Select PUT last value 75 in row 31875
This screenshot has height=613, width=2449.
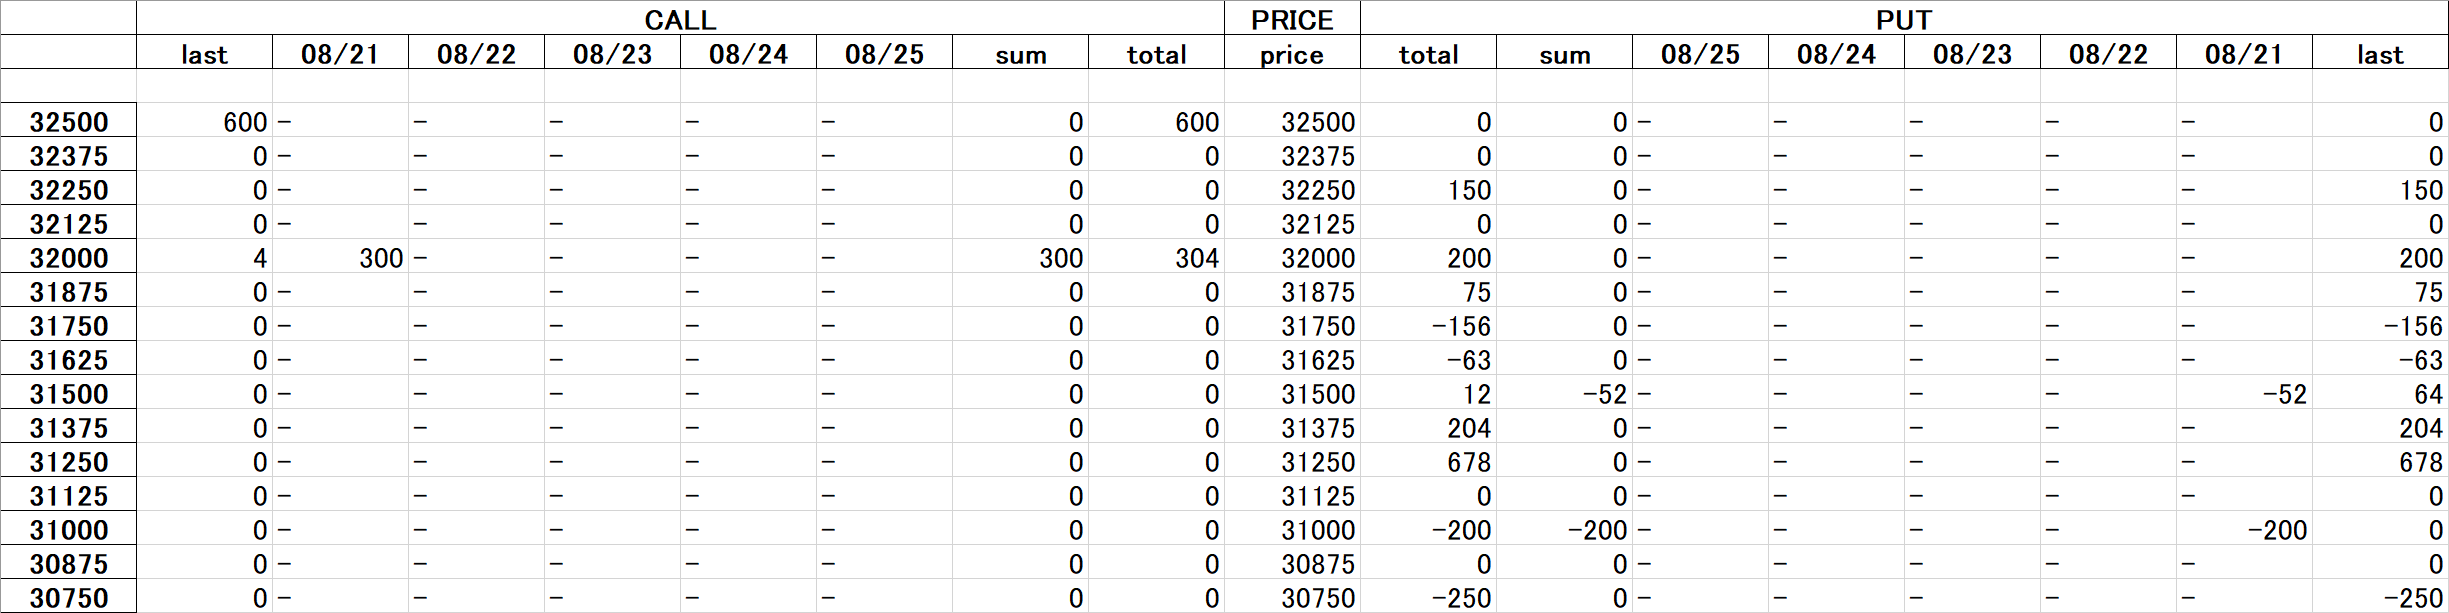2380,291
